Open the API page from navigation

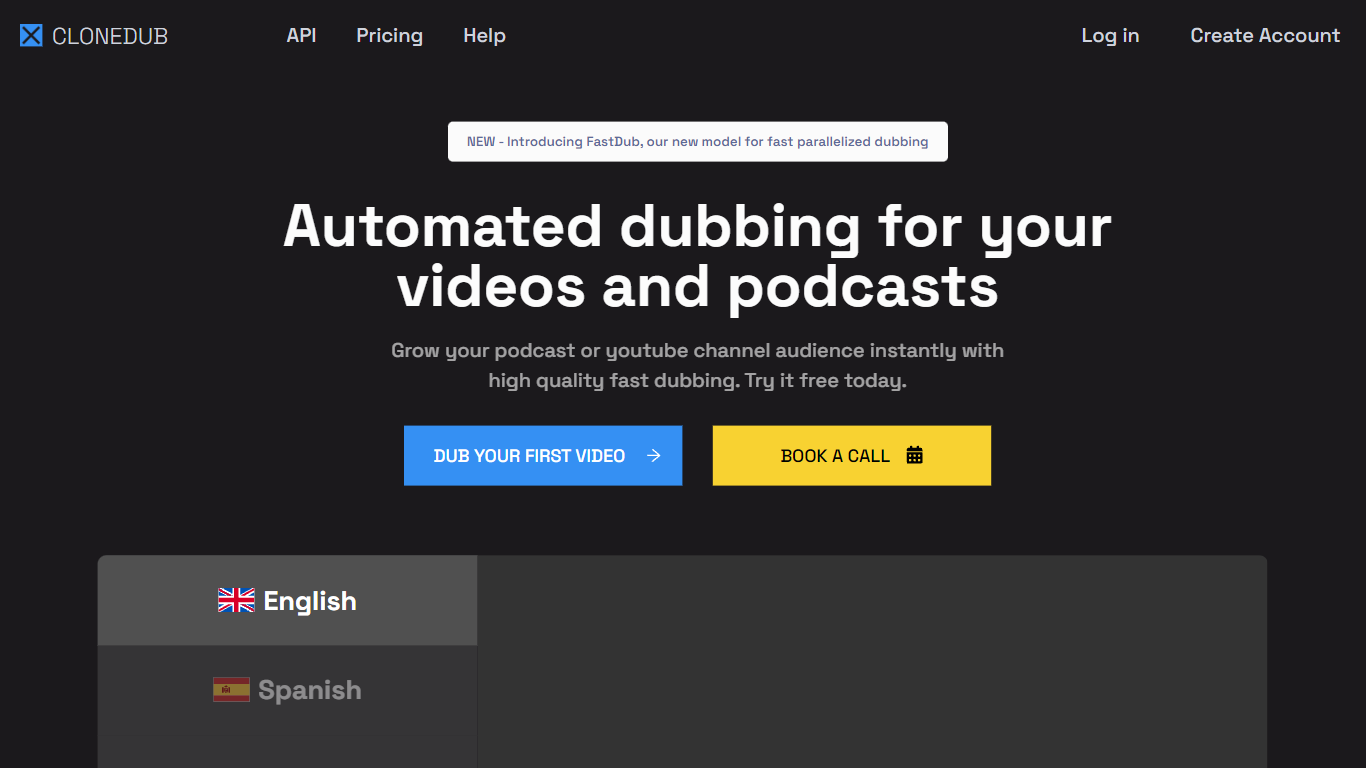(x=301, y=35)
